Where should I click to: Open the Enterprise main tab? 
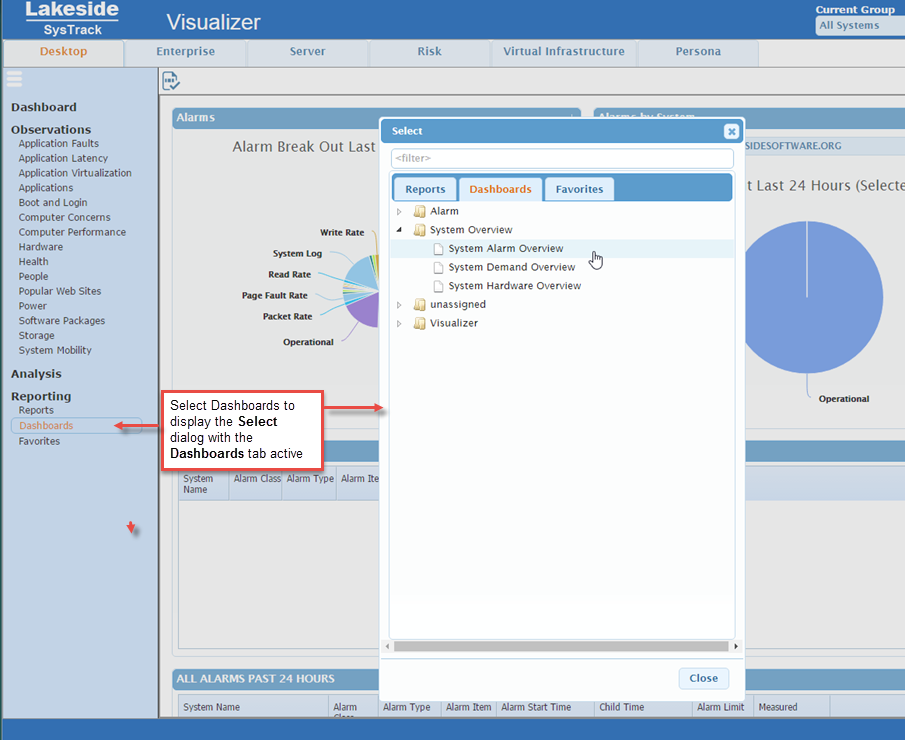pos(185,52)
